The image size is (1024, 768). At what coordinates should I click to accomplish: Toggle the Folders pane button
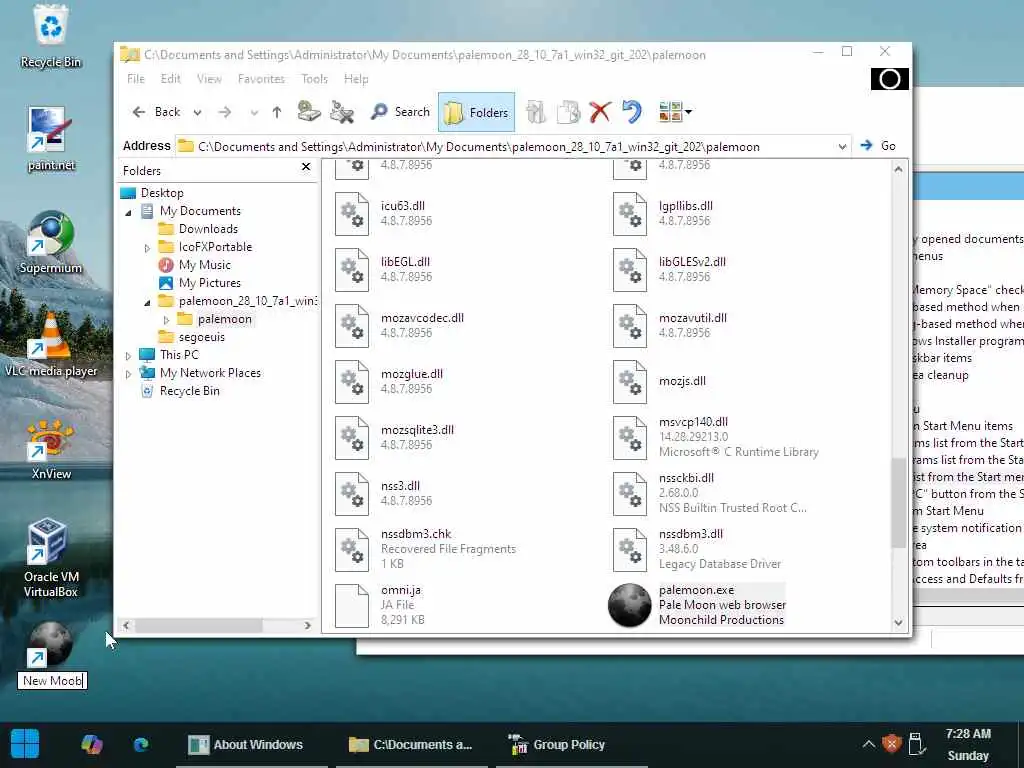point(476,113)
